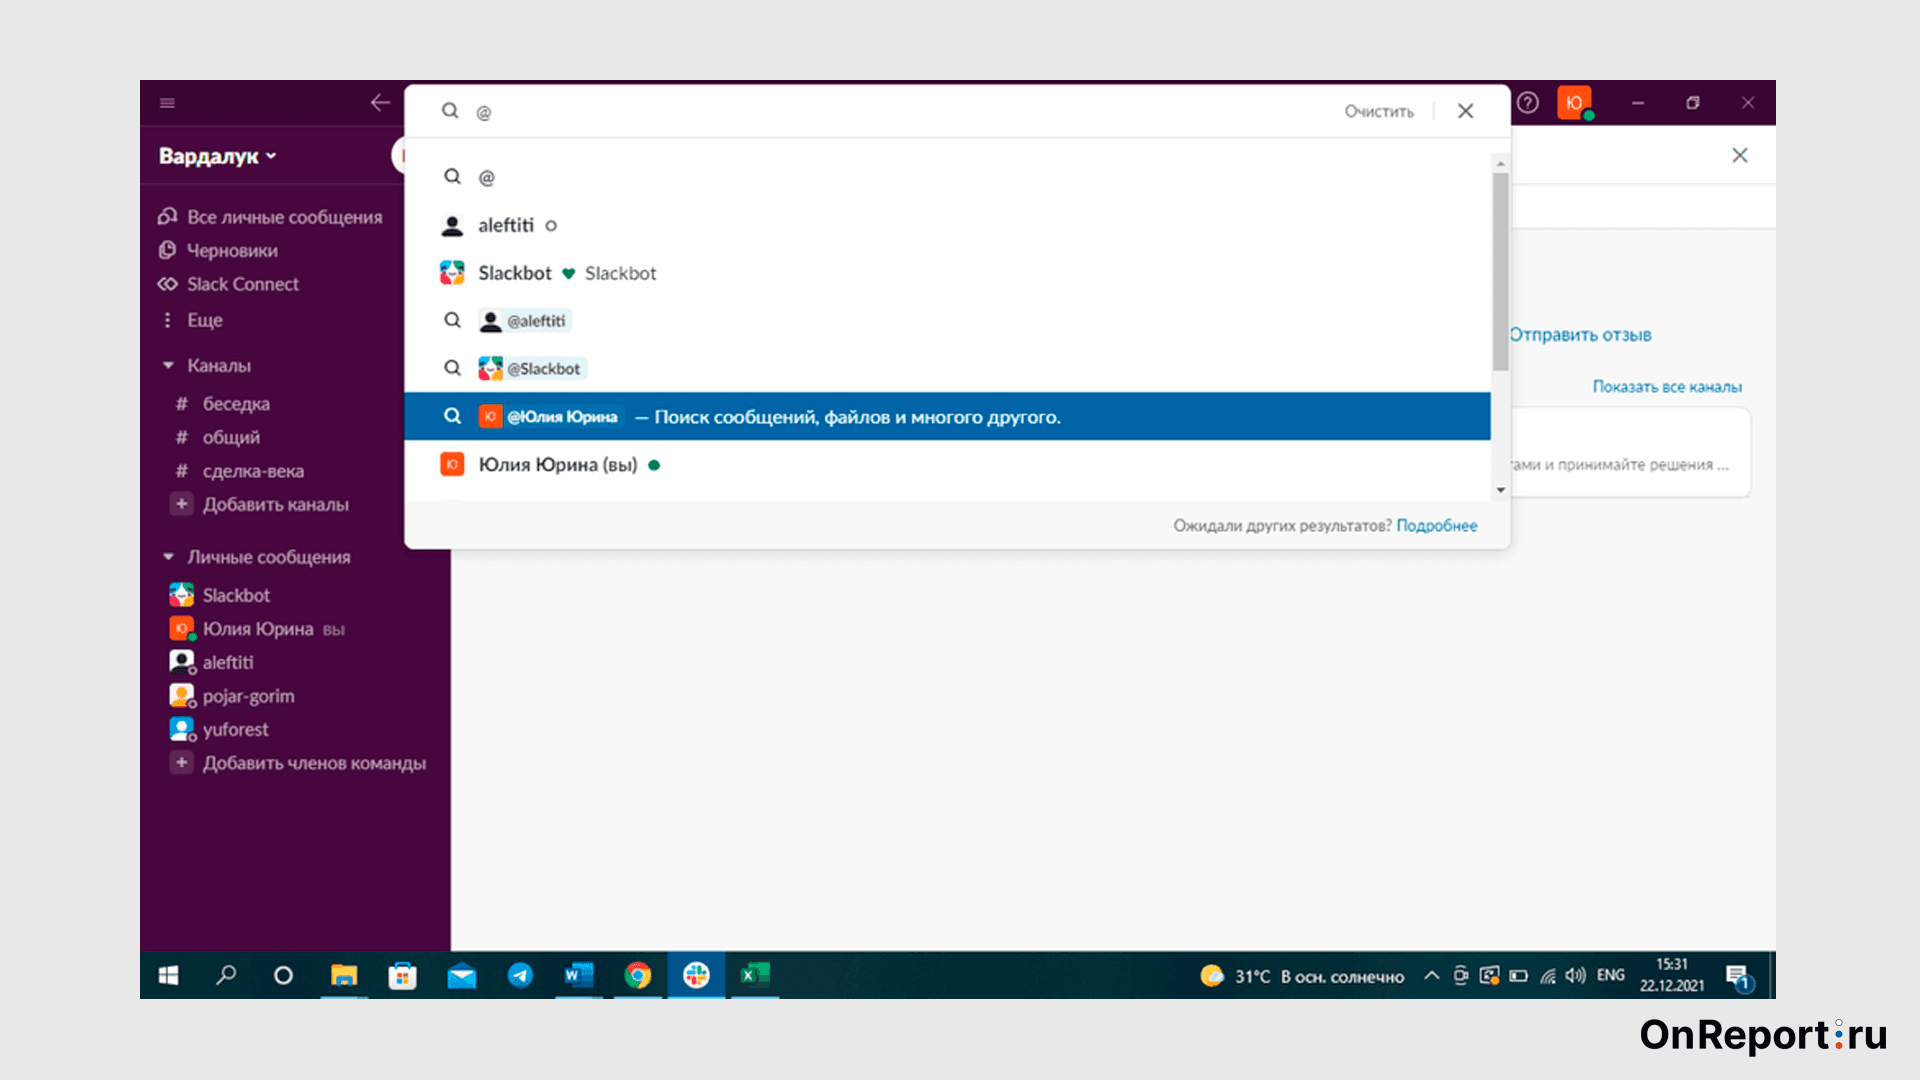Click the aleftiti user icon

coord(452,224)
